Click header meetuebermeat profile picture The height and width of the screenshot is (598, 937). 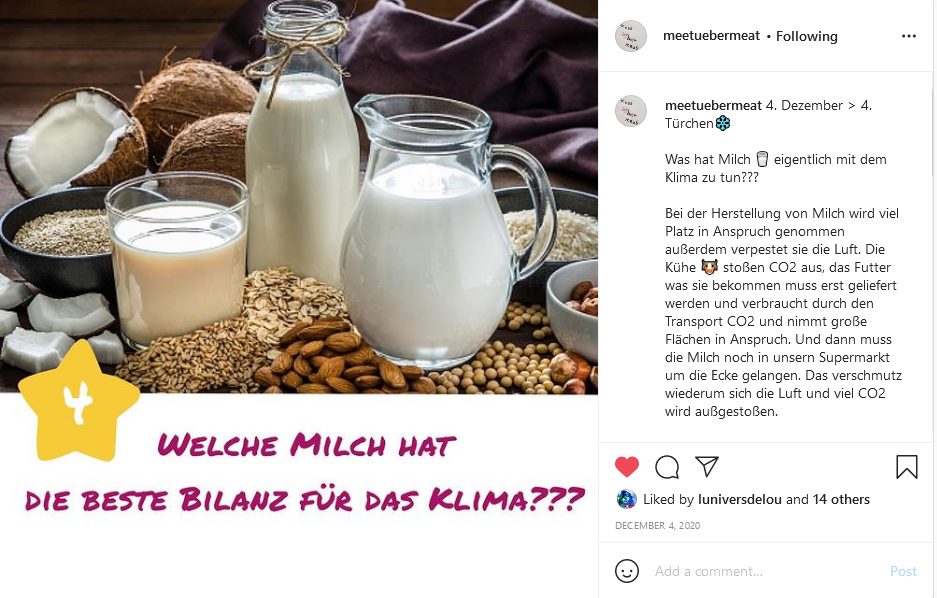tap(631, 36)
